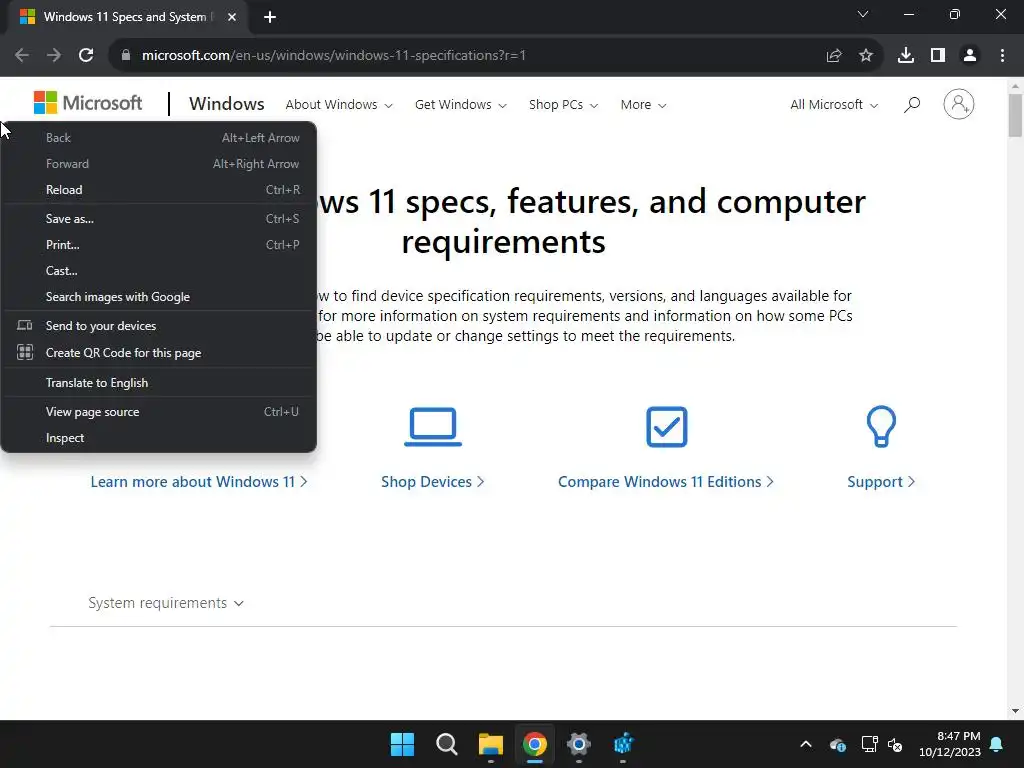
Task: Toggle Chrome side panel icon
Action: (x=938, y=56)
